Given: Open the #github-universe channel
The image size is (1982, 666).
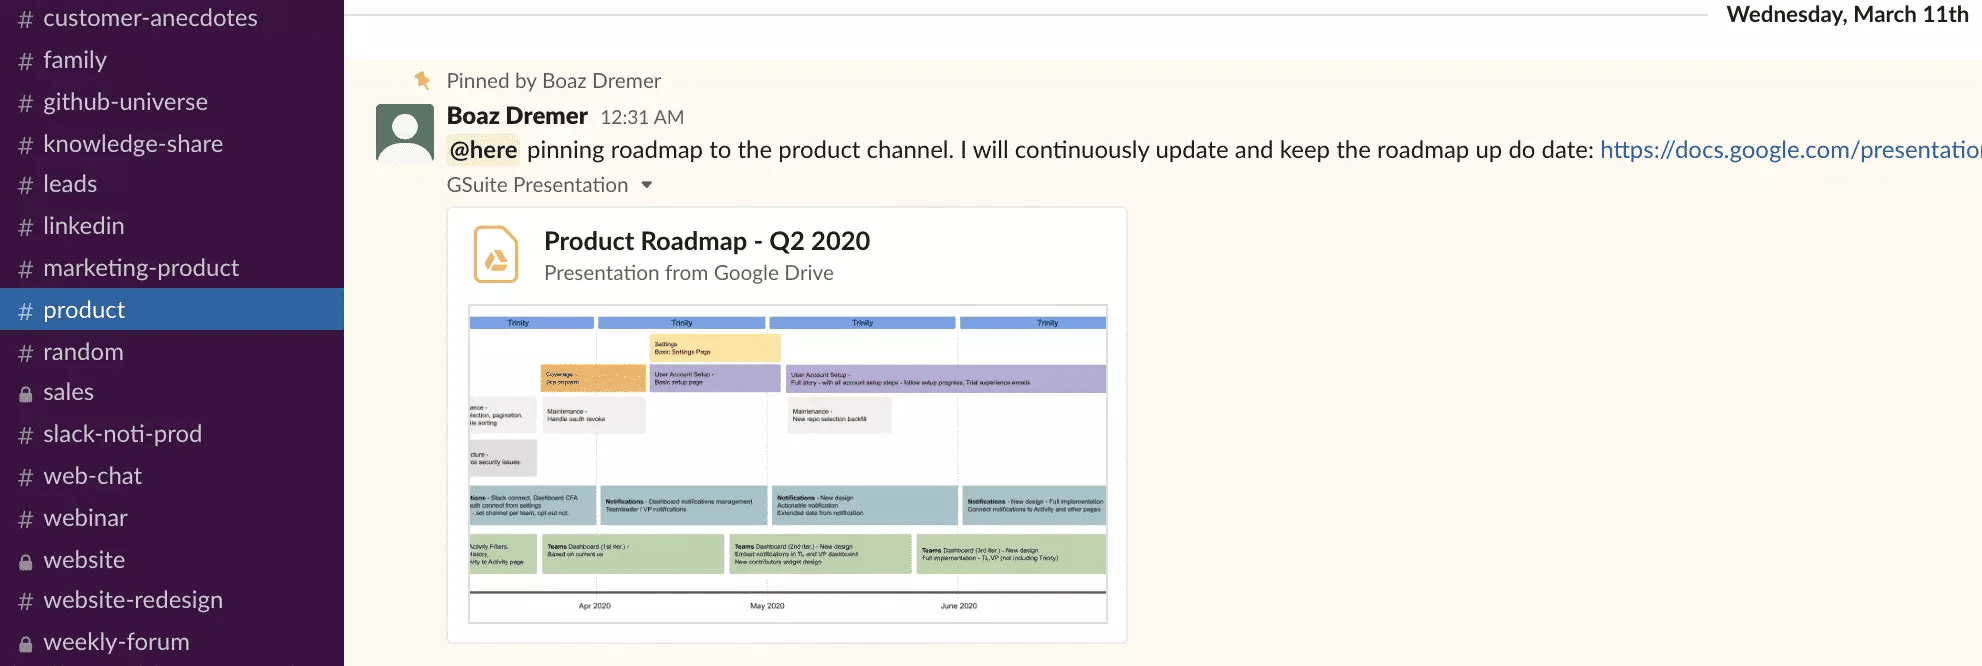Looking at the screenshot, I should tap(125, 101).
